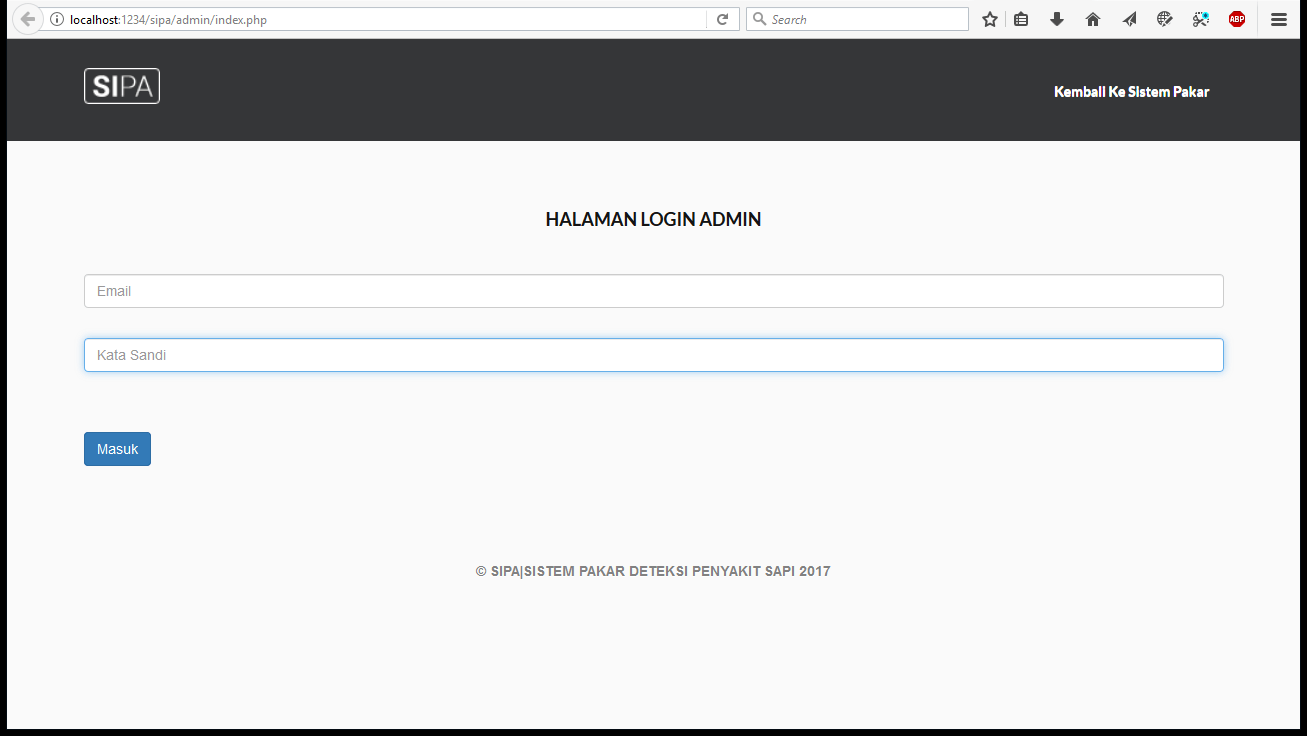Screen dimensions: 1307x736
Task: Open the hamburger menu of the browser
Action: click(1279, 19)
